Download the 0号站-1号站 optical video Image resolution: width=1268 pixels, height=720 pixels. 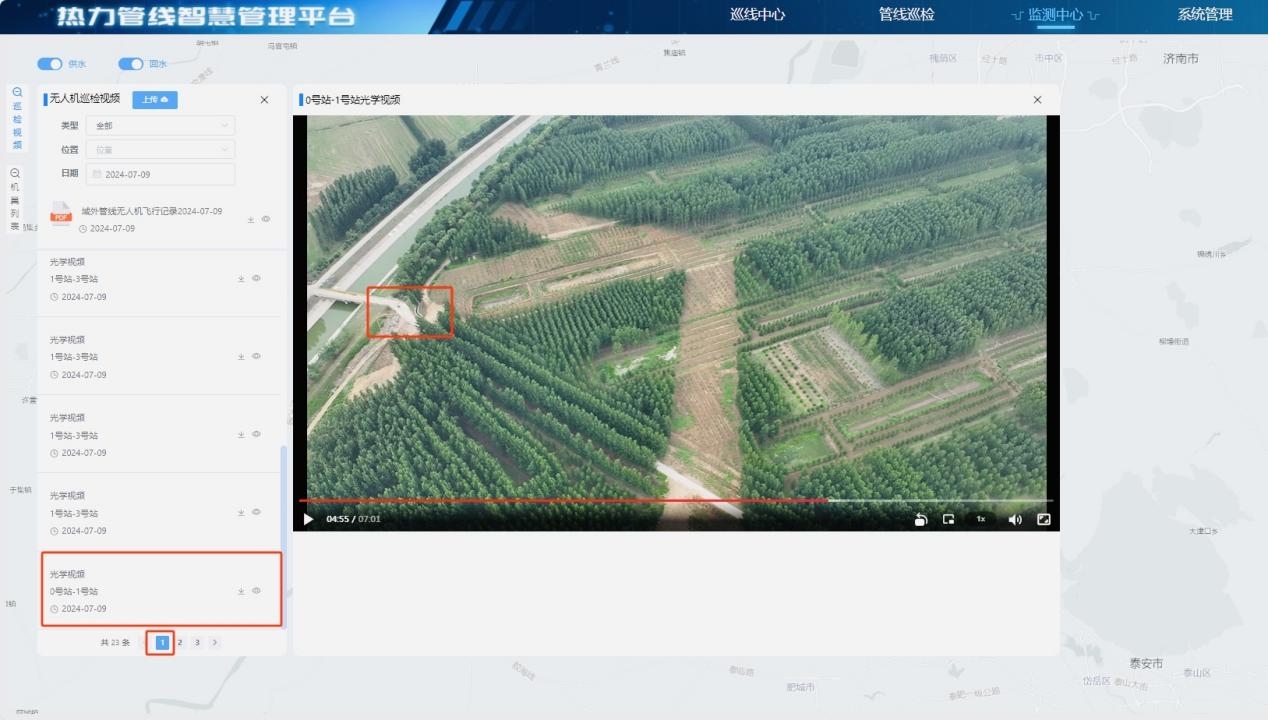tap(241, 591)
